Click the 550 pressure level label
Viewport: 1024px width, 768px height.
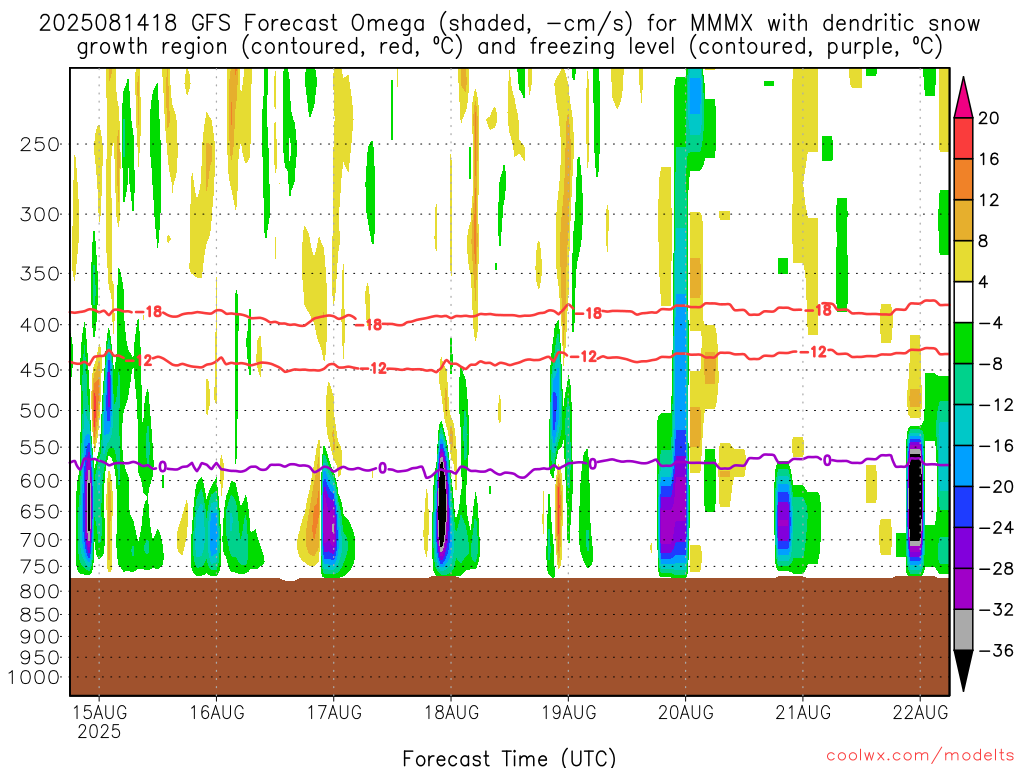[x=40, y=447]
